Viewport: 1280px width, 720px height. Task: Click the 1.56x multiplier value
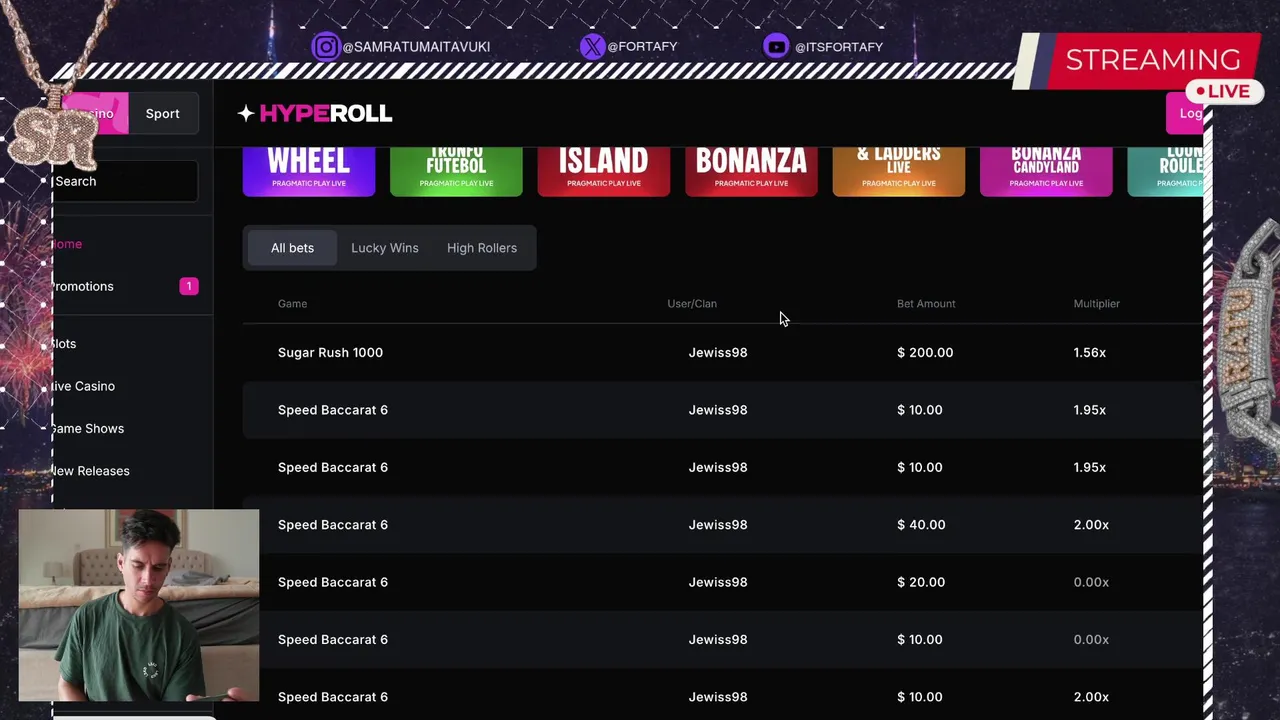click(x=1090, y=353)
